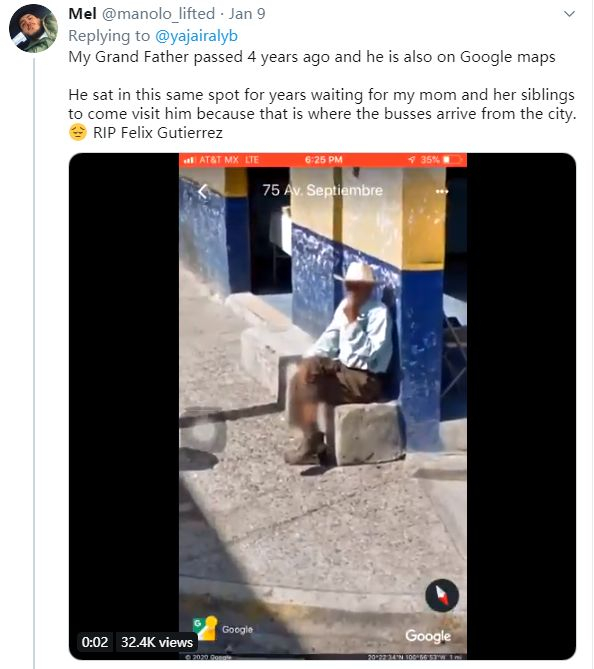This screenshot has width=594, height=669.
Task: Click the 6:25 PM clock in status bar
Action: click(x=324, y=160)
